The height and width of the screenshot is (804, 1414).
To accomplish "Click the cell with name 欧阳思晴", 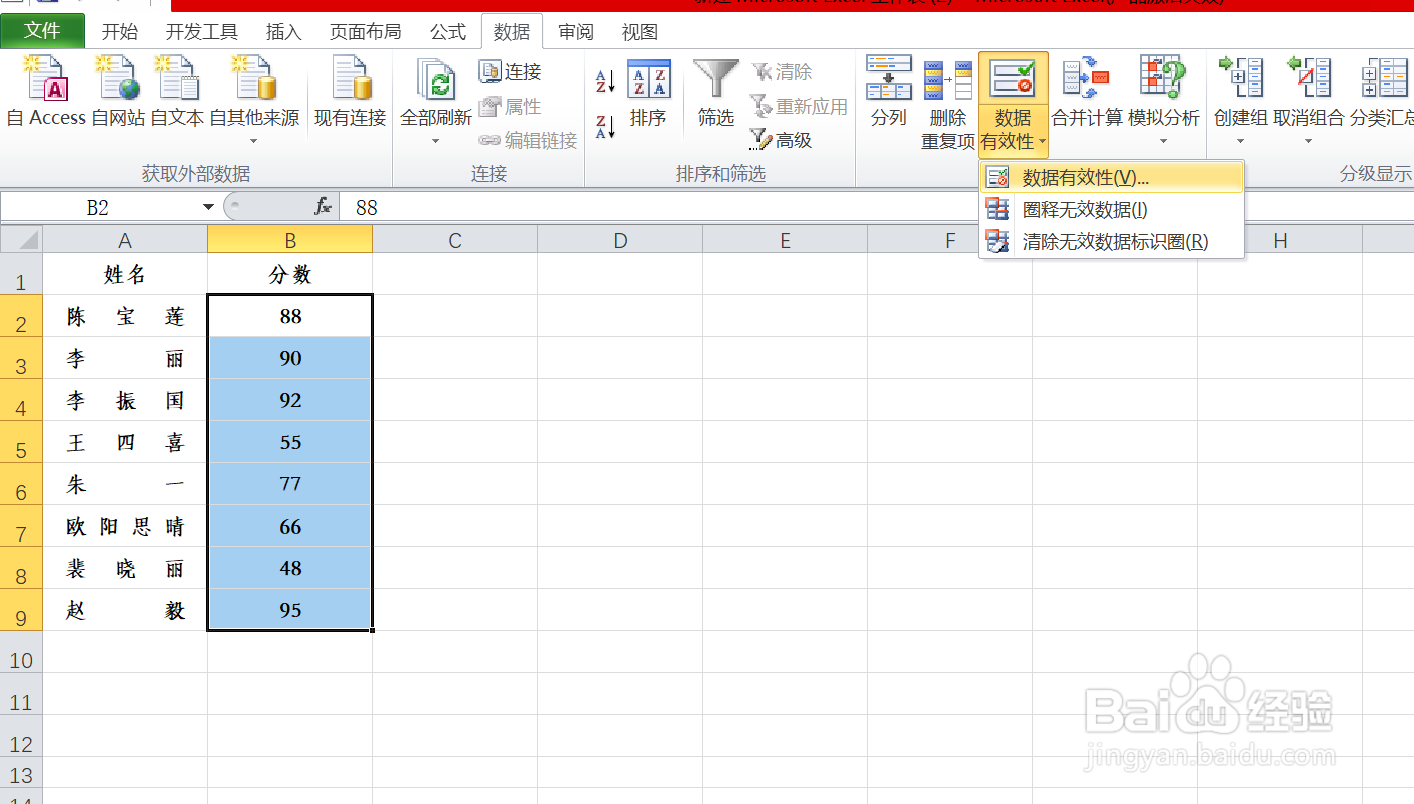I will pos(125,526).
